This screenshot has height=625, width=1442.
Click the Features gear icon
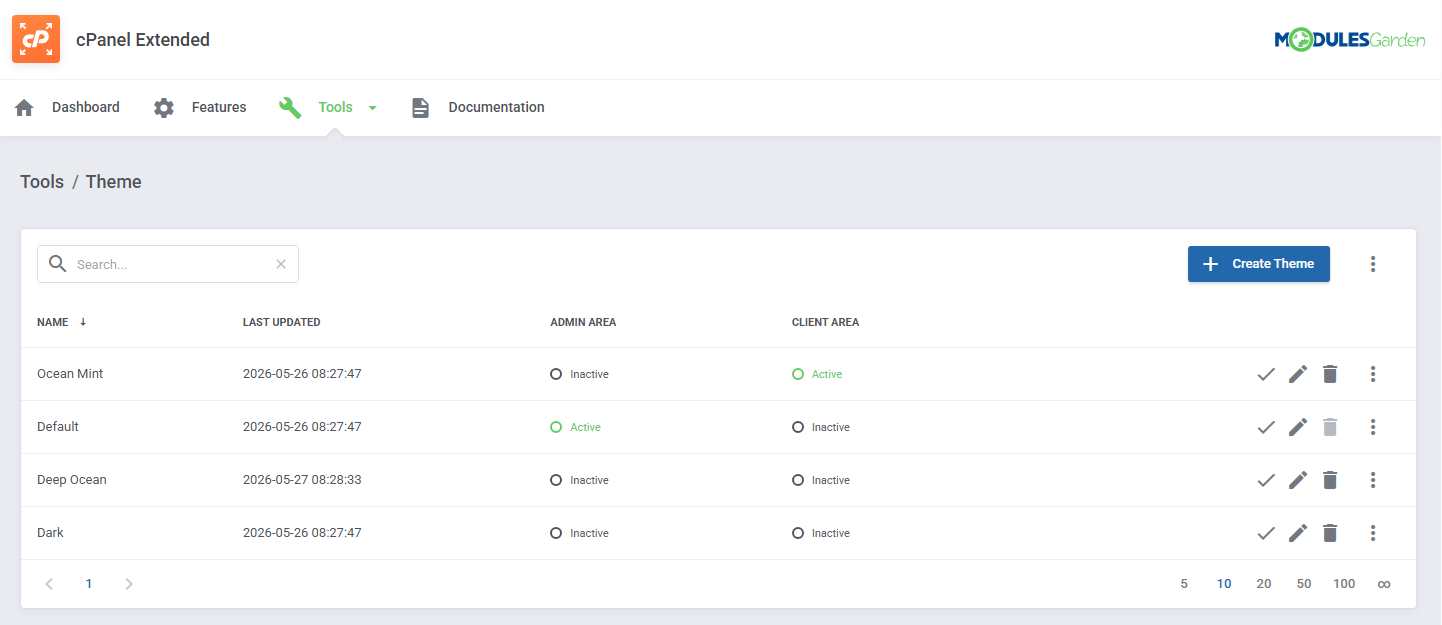coord(164,108)
